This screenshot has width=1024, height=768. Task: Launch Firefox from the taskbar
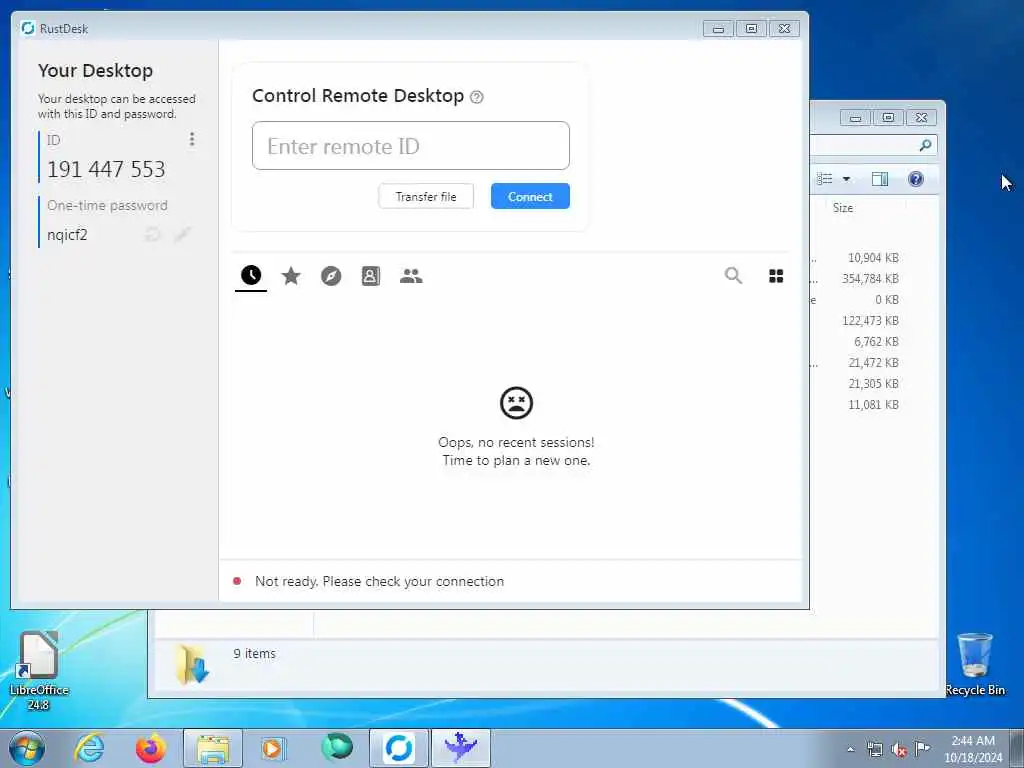pos(150,748)
